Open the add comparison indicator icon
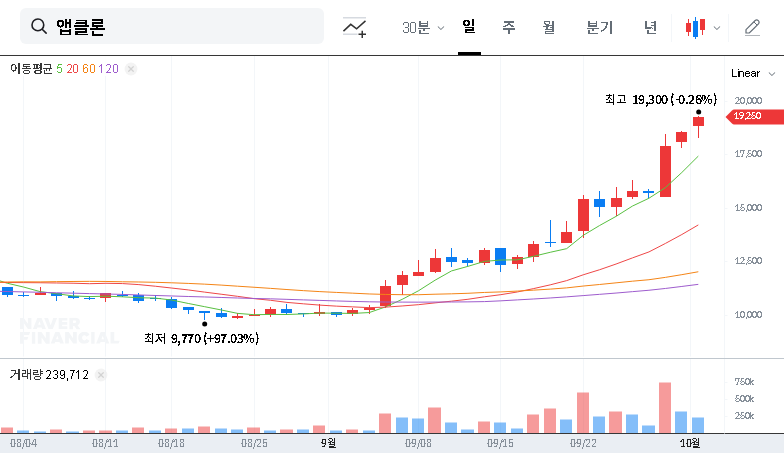 354,28
